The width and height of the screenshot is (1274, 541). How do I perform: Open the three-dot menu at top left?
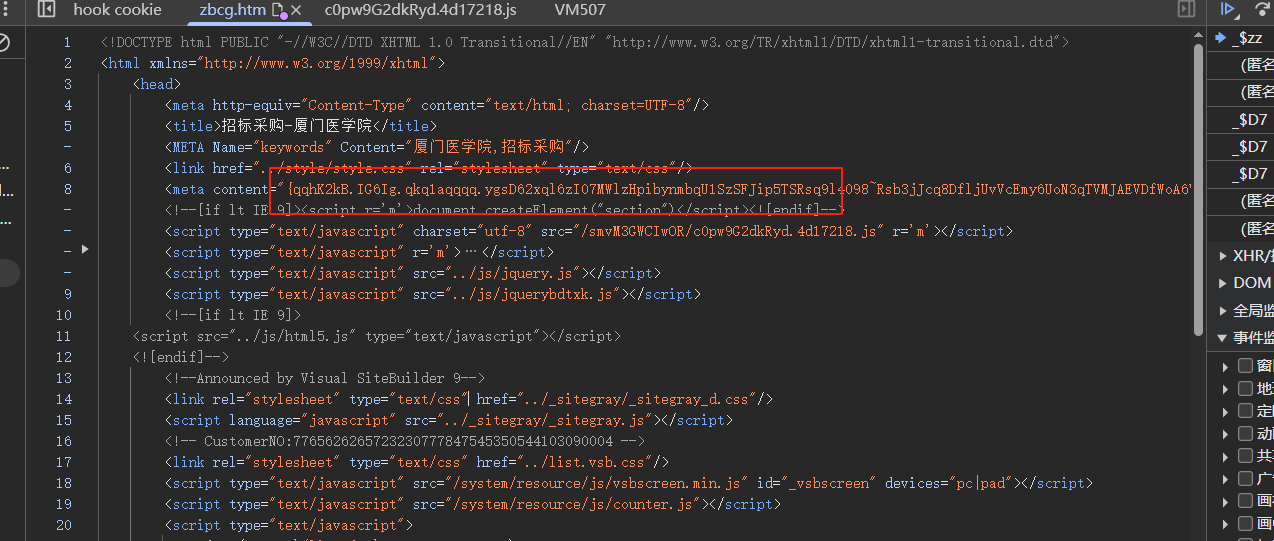pyautogui.click(x=3, y=10)
